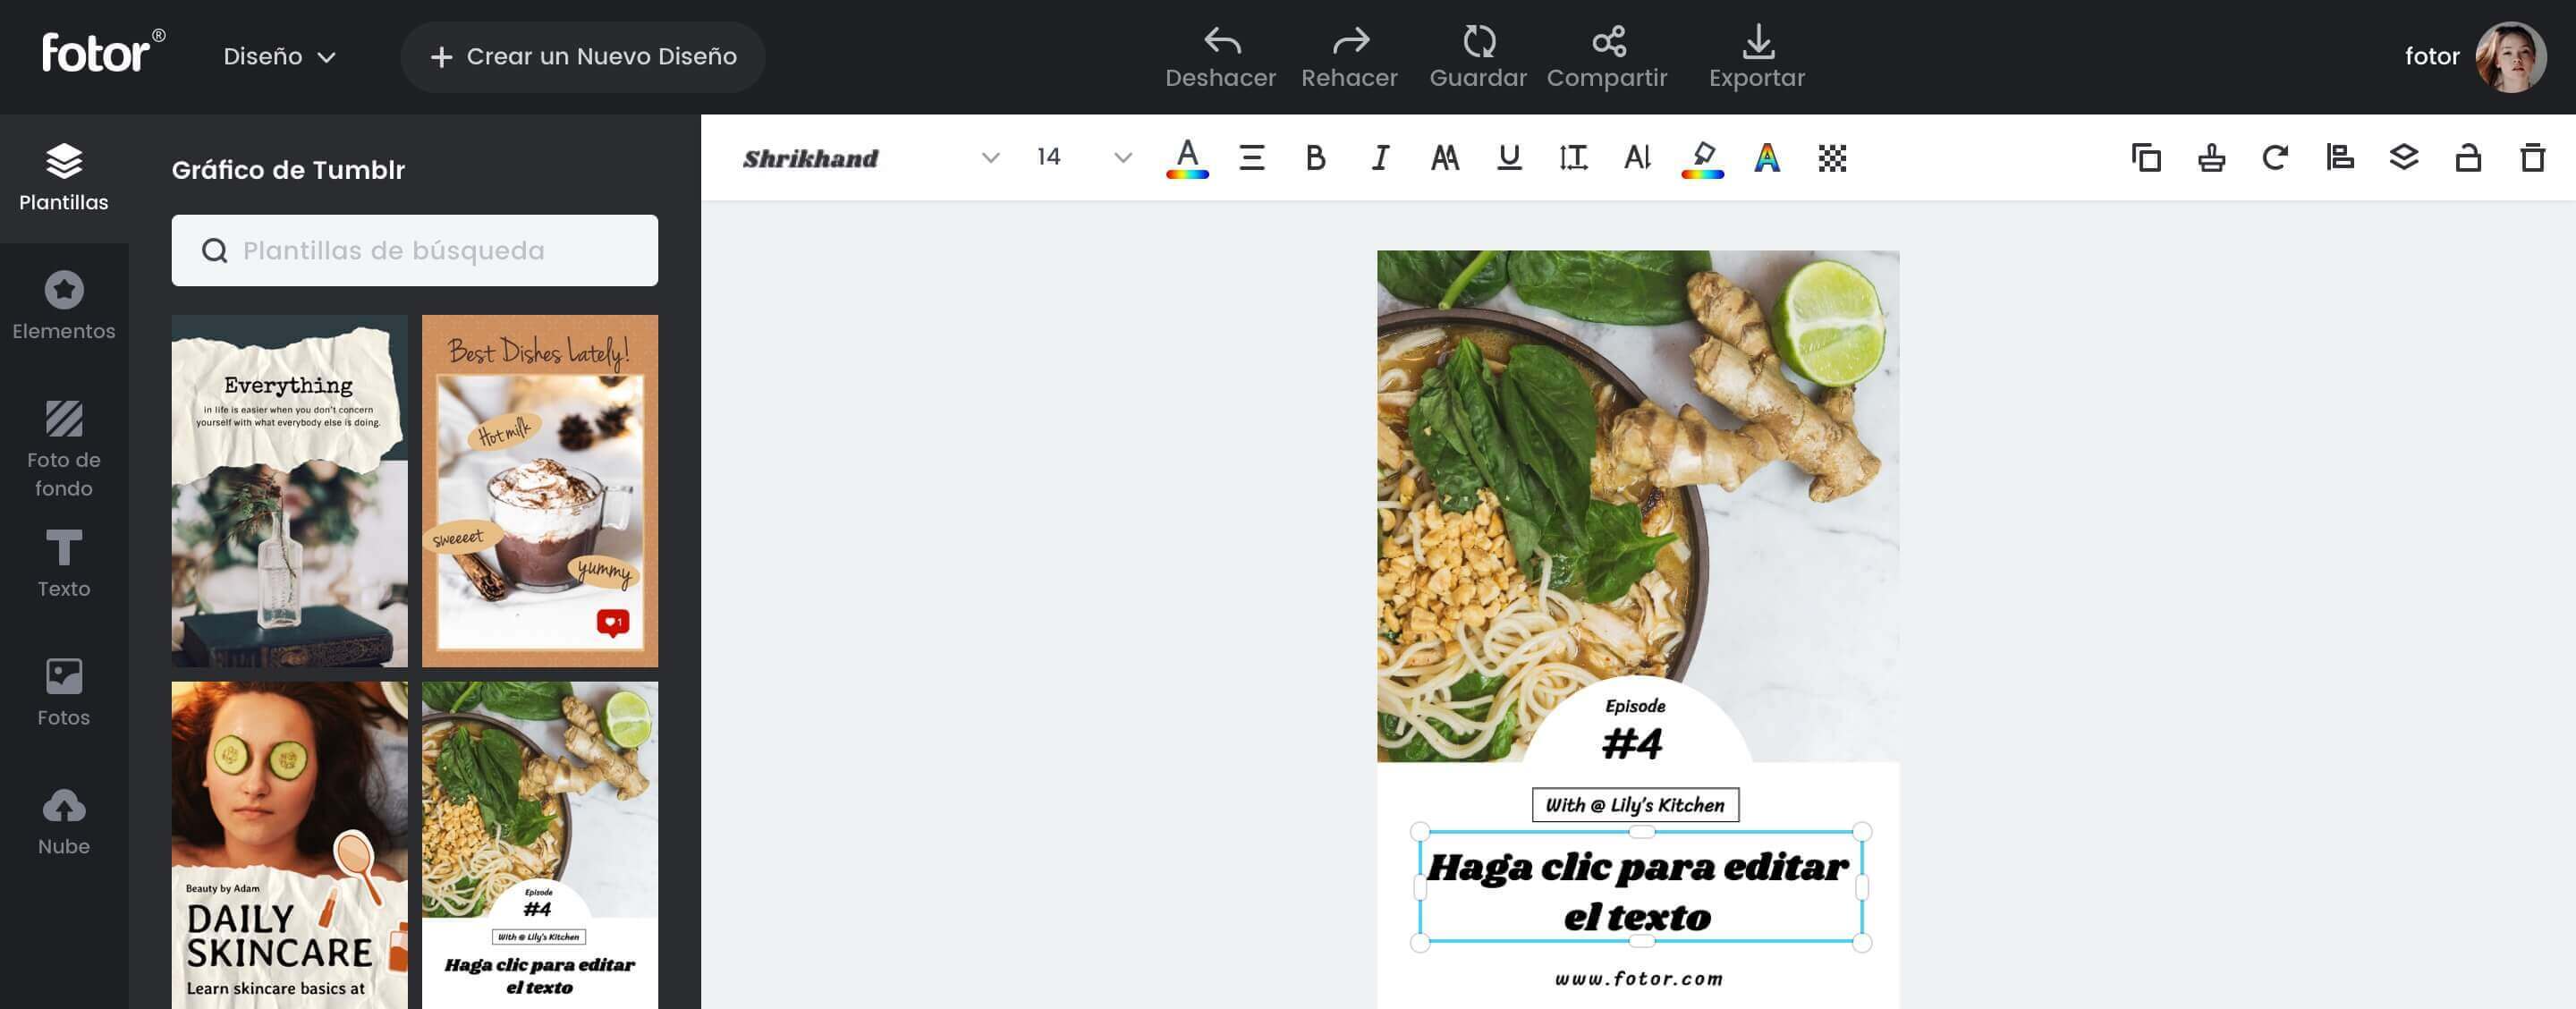This screenshot has width=2576, height=1009.
Task: Click the Export download icon
Action: pyautogui.click(x=1757, y=42)
